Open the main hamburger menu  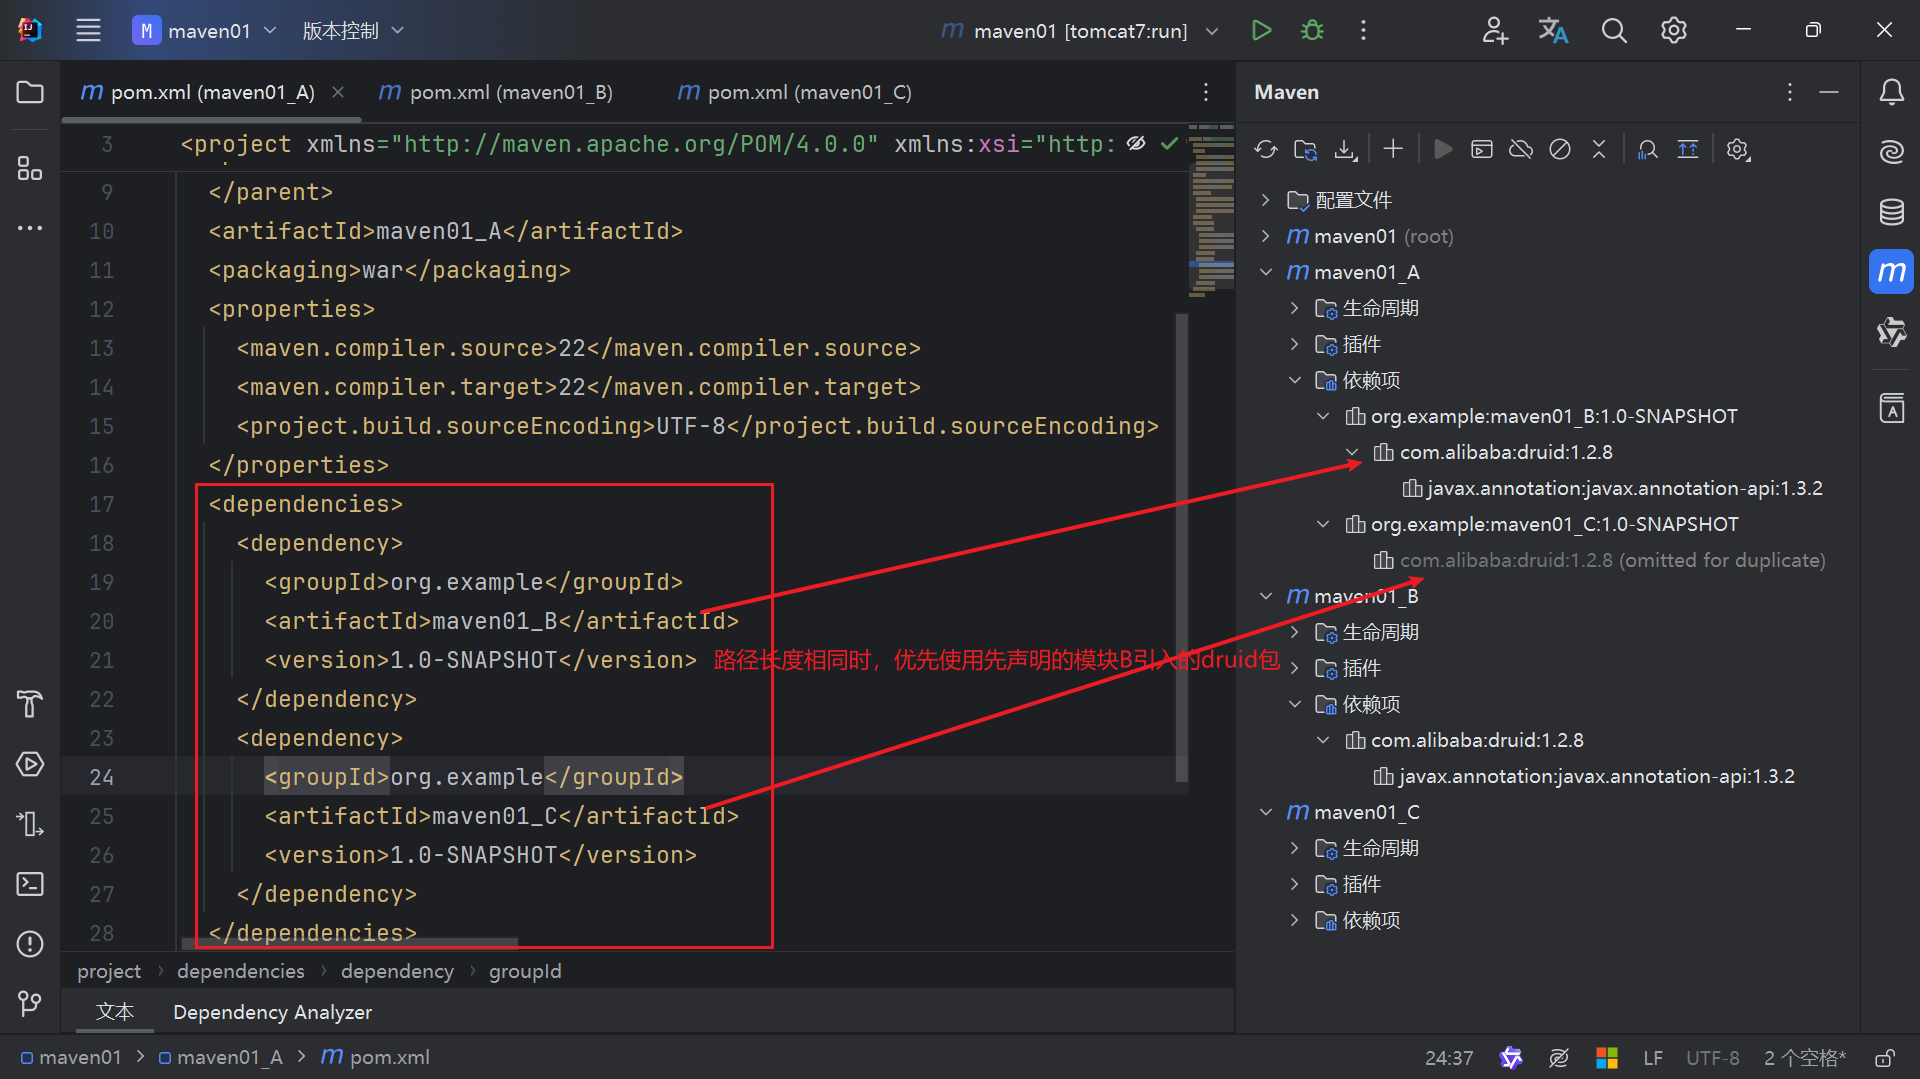coord(88,30)
